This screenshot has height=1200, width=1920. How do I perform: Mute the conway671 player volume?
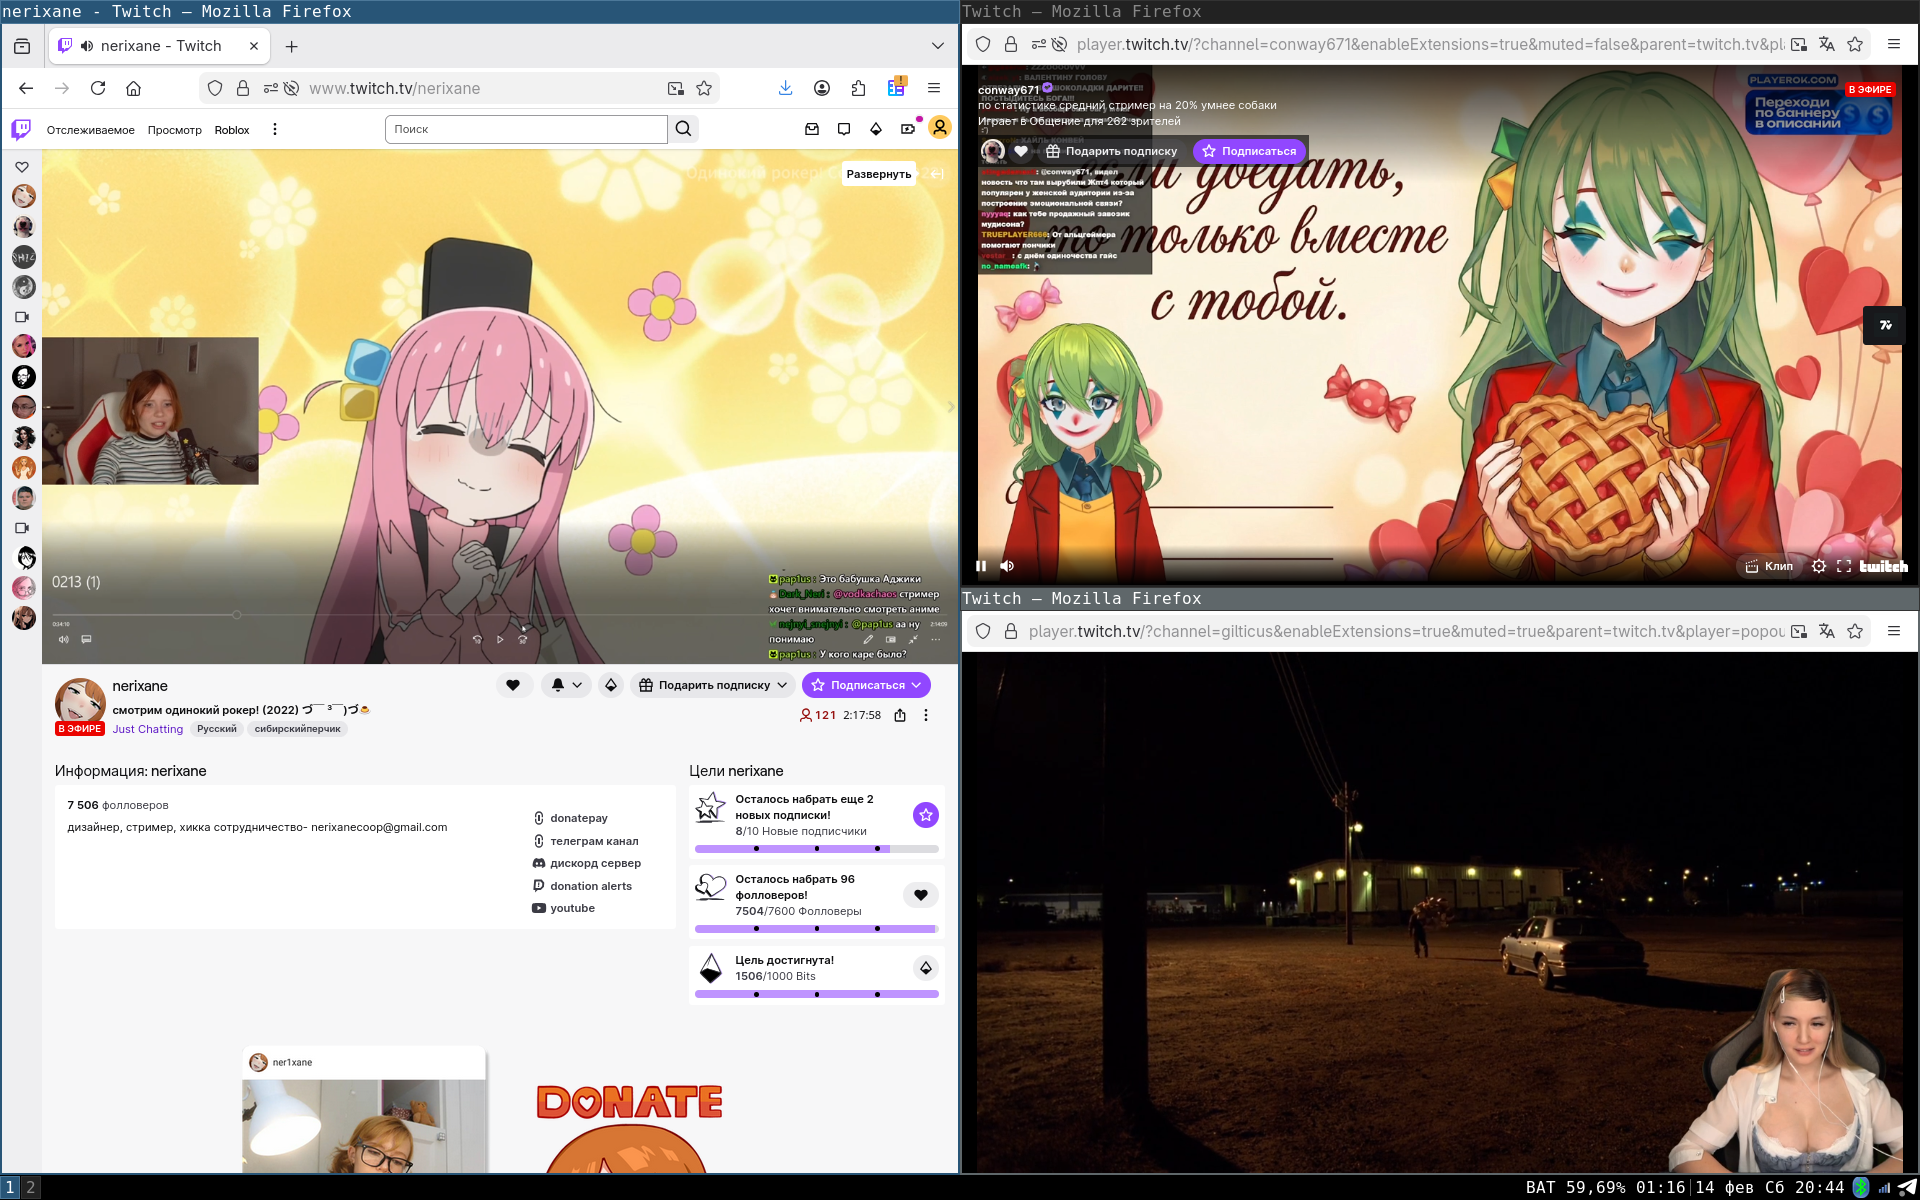[x=1007, y=566]
